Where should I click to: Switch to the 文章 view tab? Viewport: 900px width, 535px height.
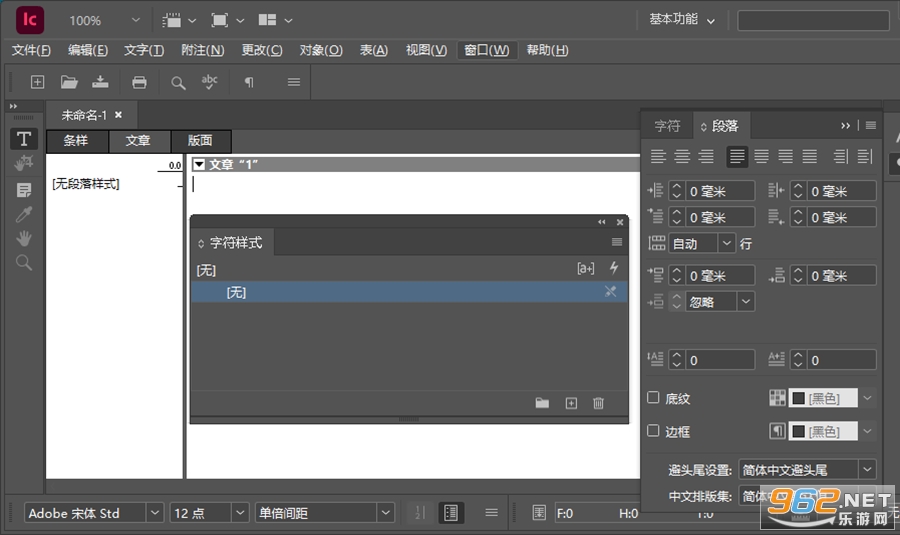138,141
